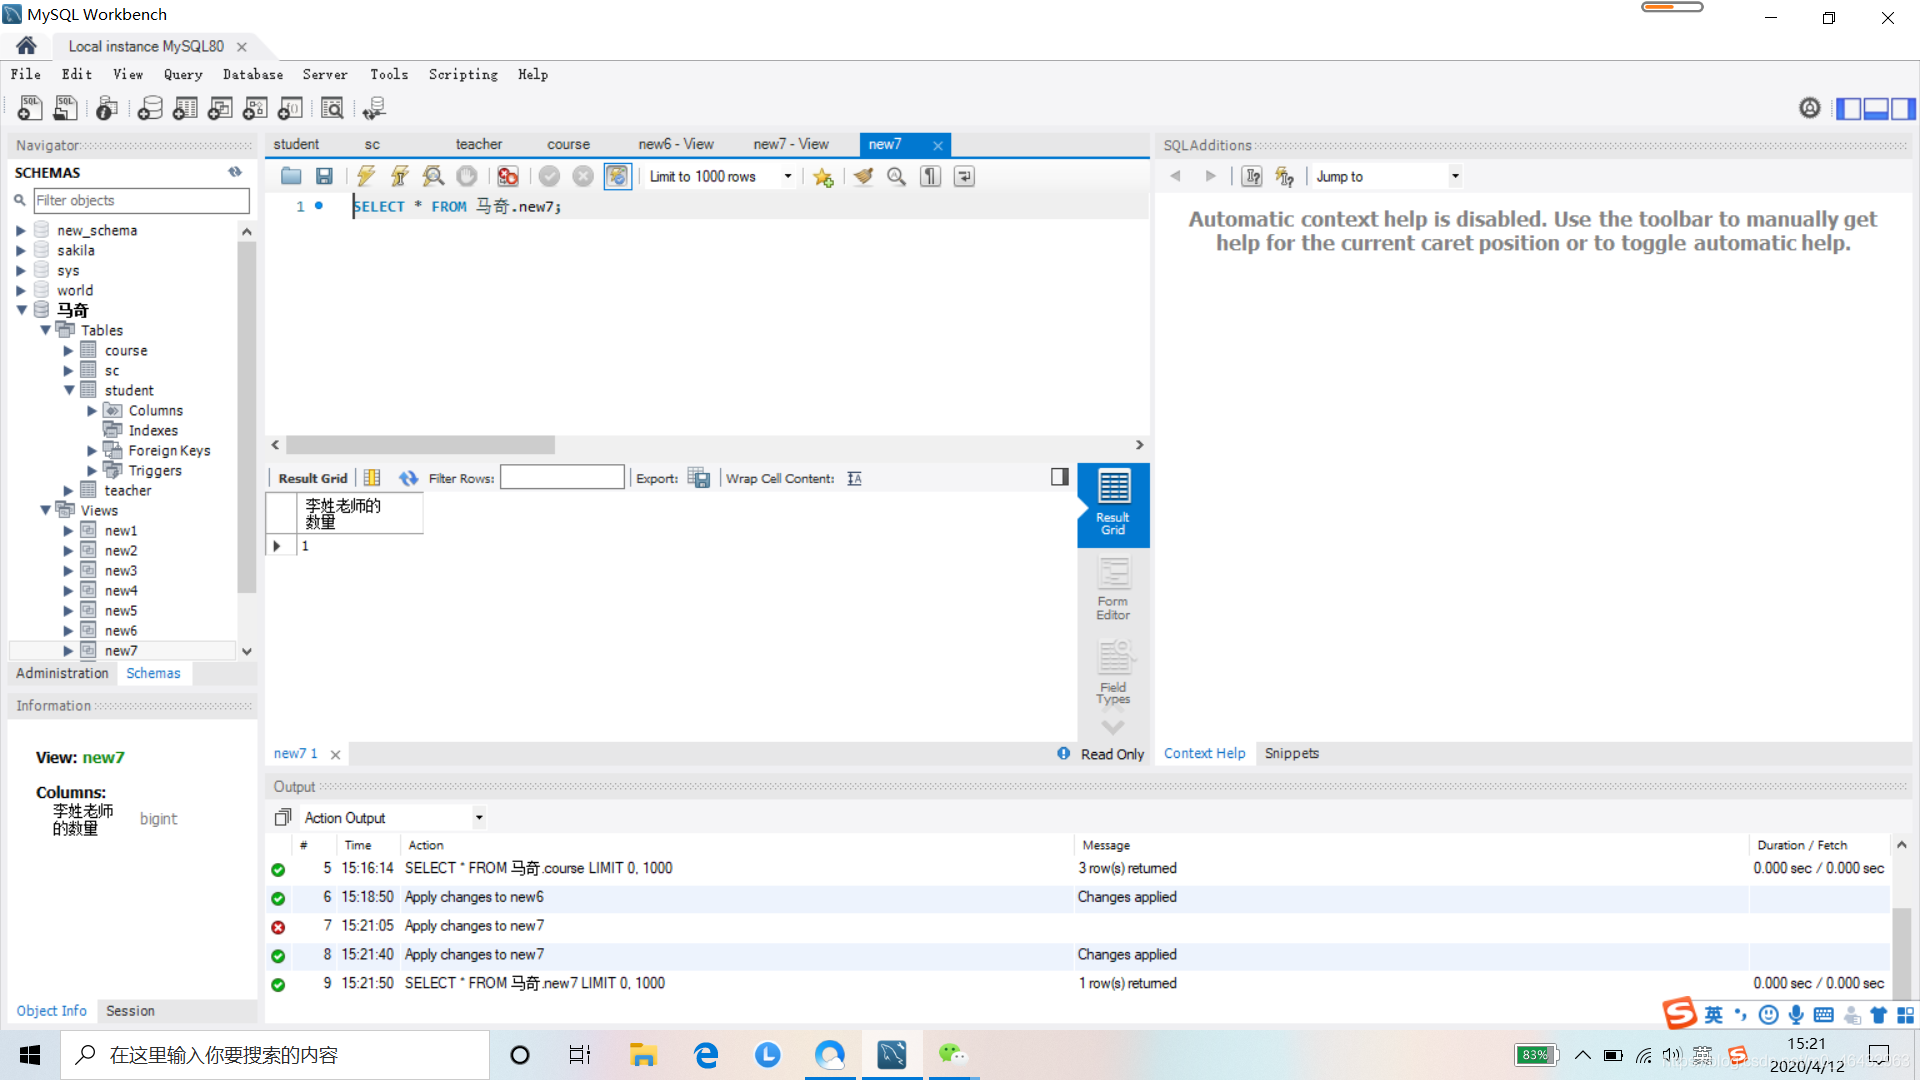This screenshot has width=1920, height=1080.
Task: Open the Context Help tab
Action: coord(1205,753)
